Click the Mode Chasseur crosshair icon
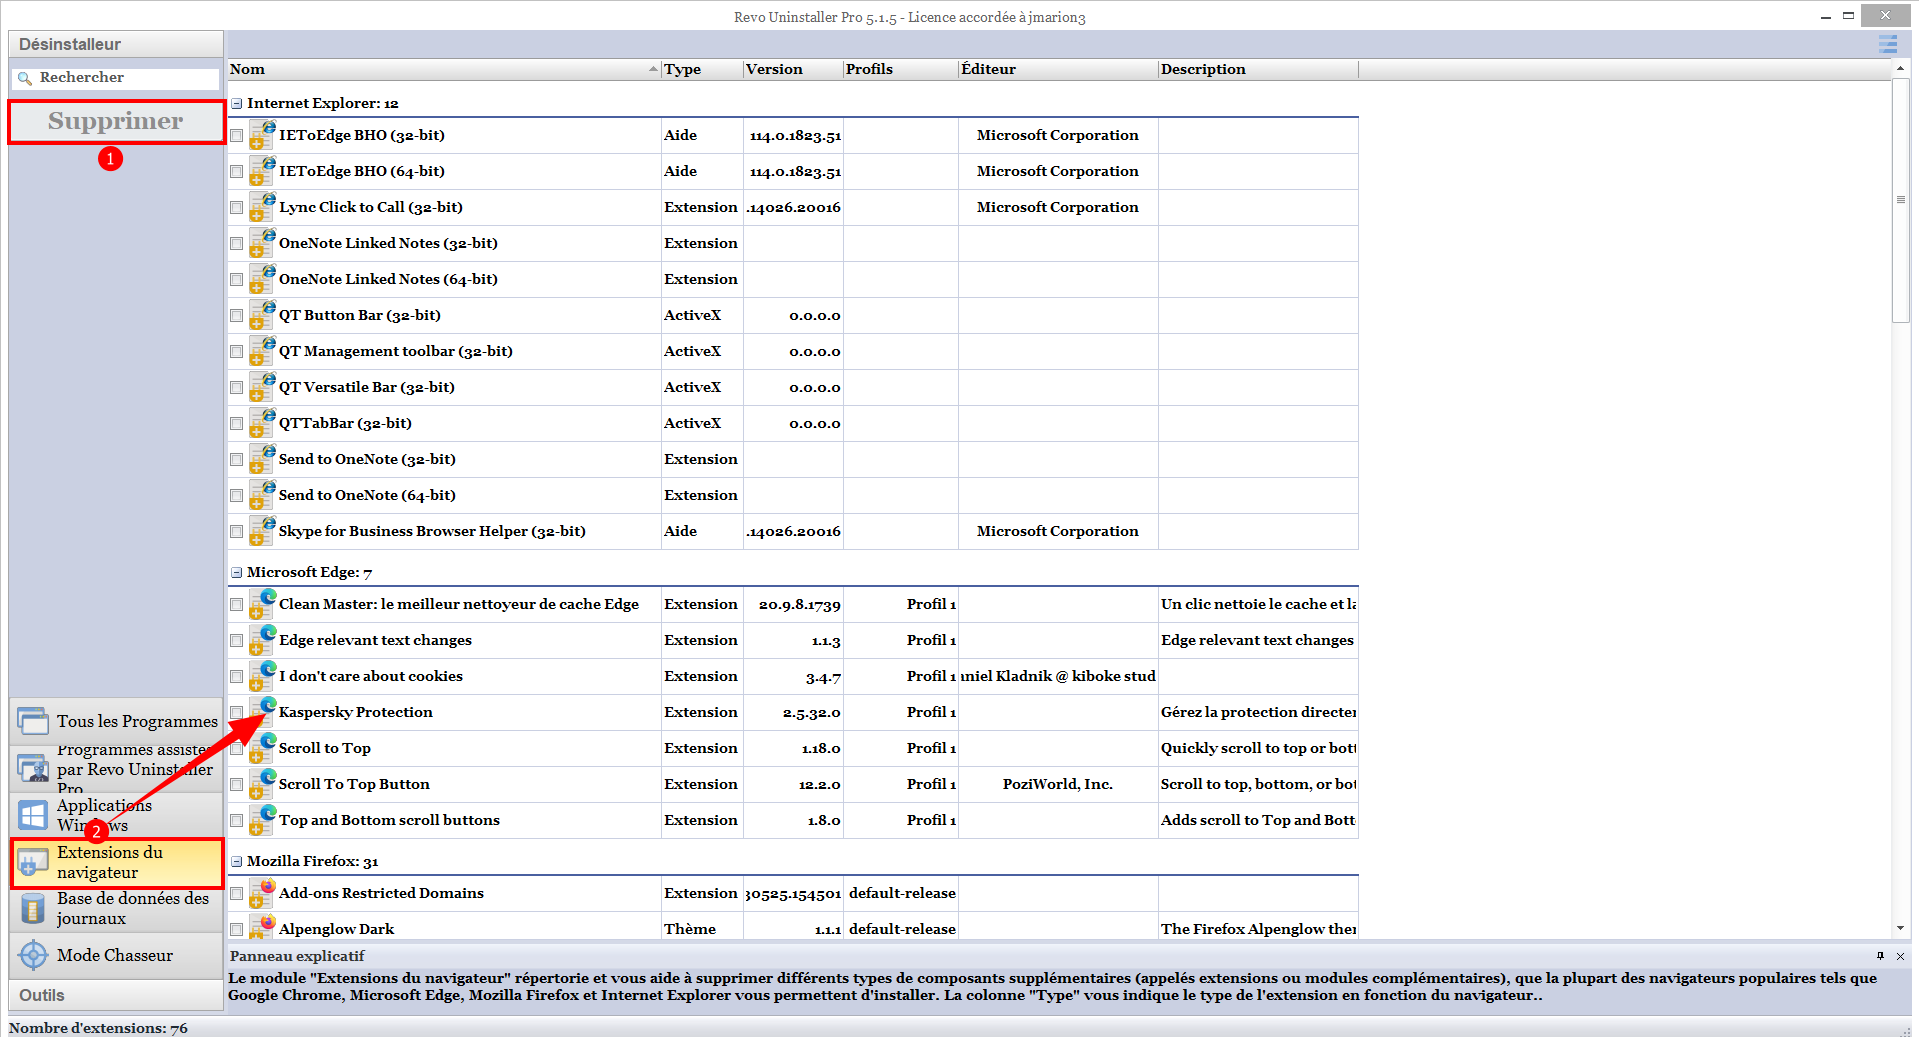 coord(33,955)
